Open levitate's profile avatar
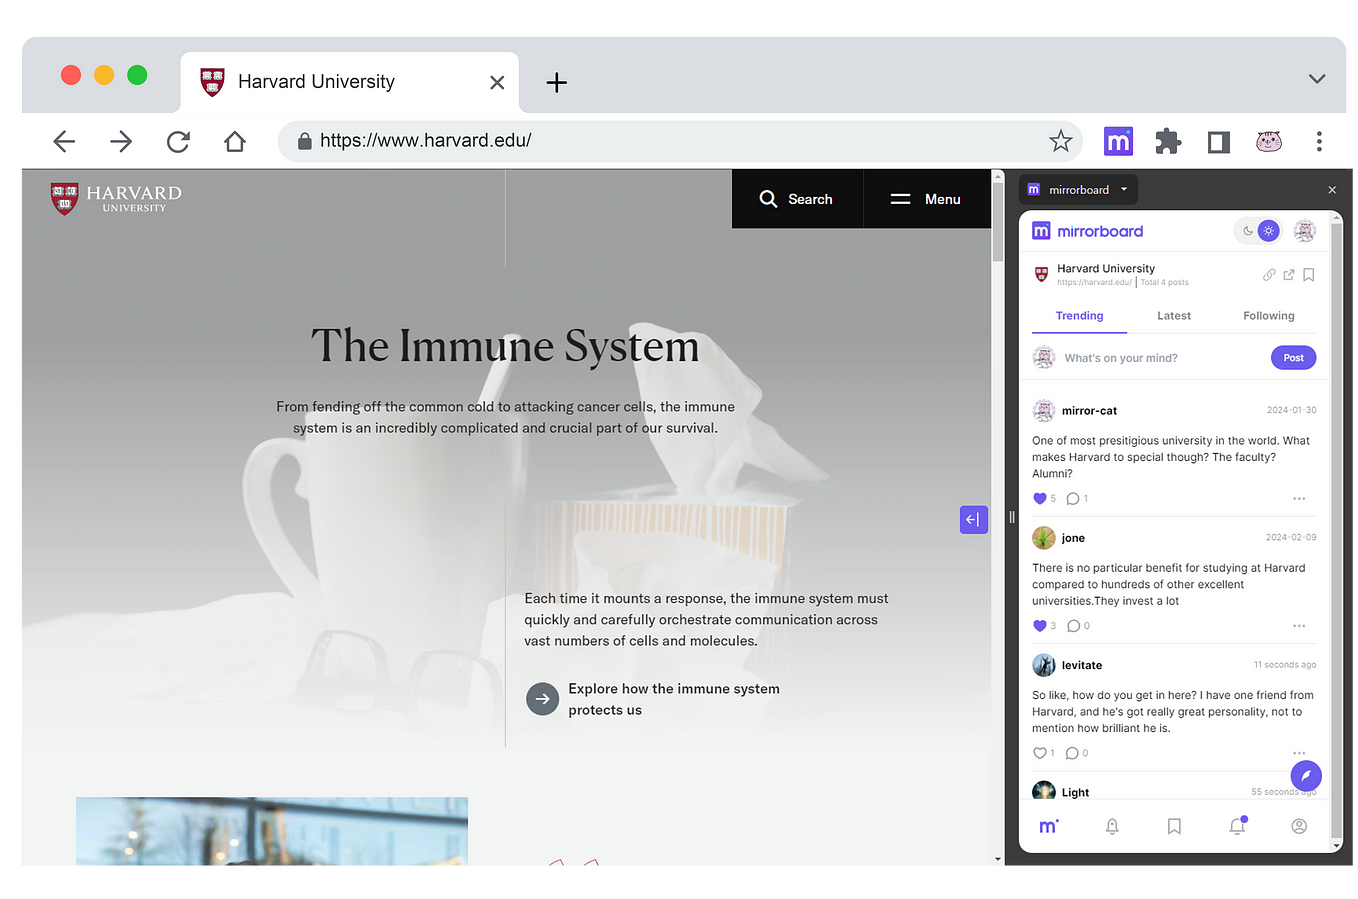The image size is (1358, 899). pyautogui.click(x=1044, y=665)
